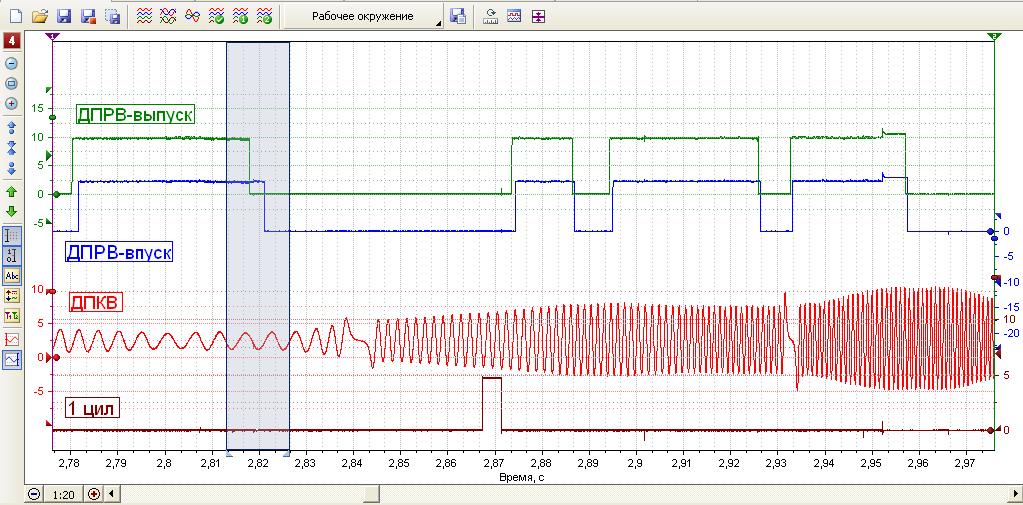Zoom in vertically with plus magnifier
Screen dimensions: 1023x505
click(x=11, y=103)
